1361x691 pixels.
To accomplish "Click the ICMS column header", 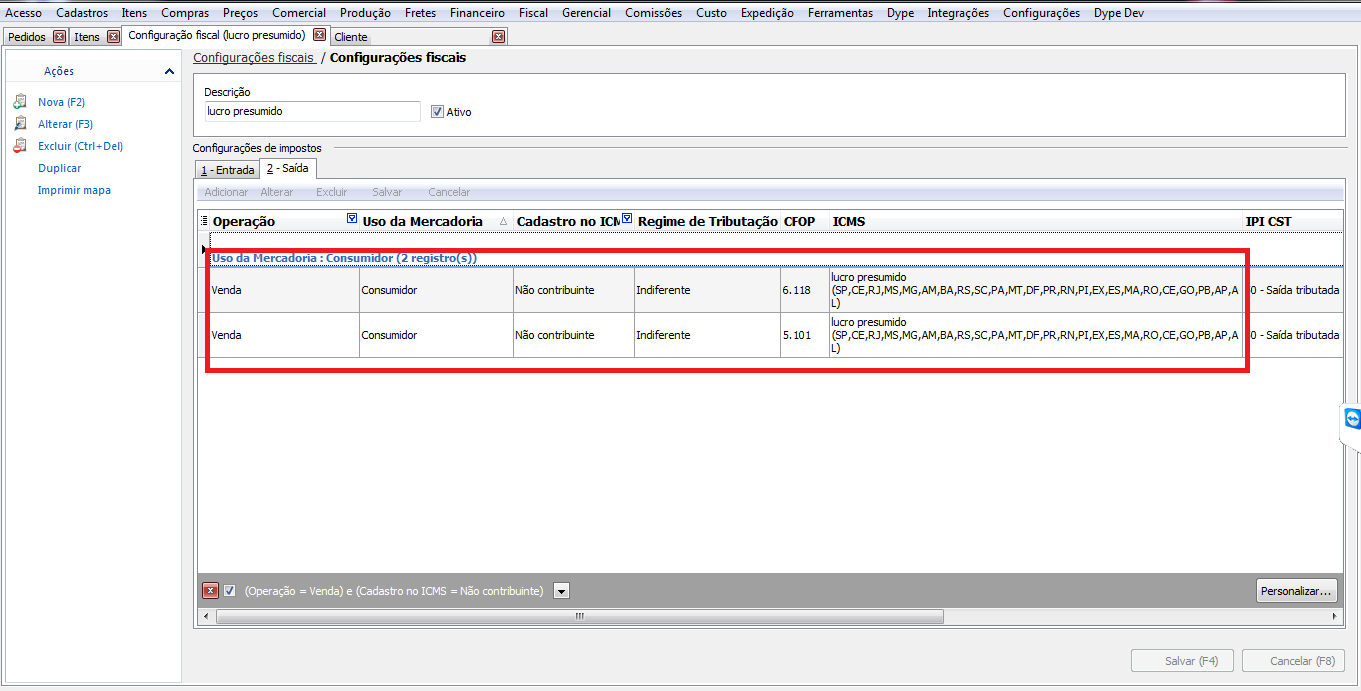I will (1035, 221).
